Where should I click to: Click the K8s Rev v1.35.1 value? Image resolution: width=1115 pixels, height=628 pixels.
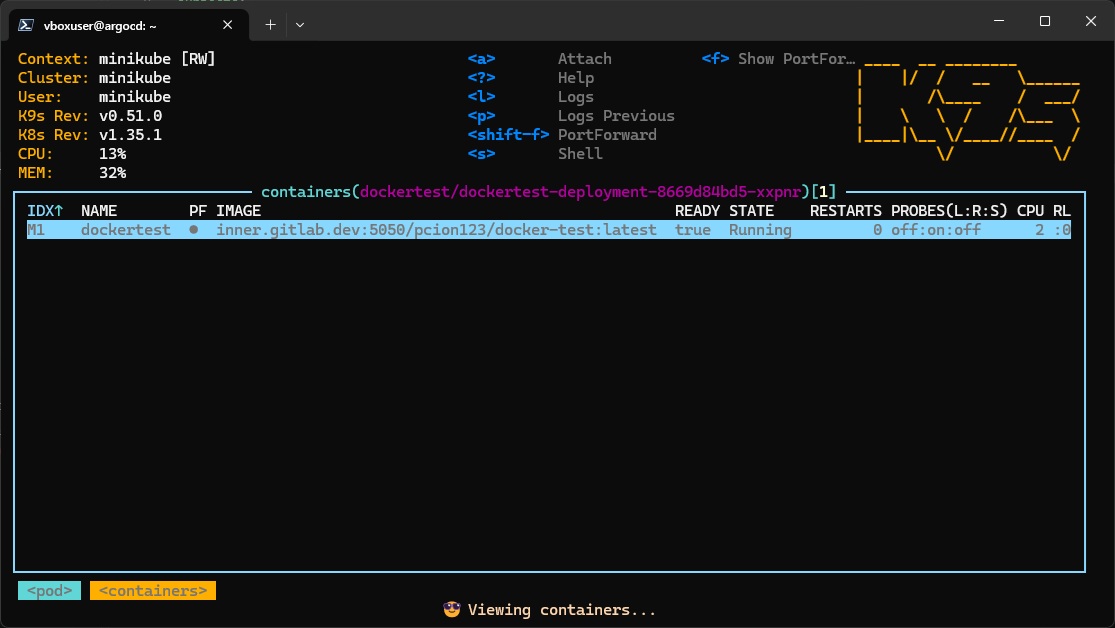coord(131,135)
